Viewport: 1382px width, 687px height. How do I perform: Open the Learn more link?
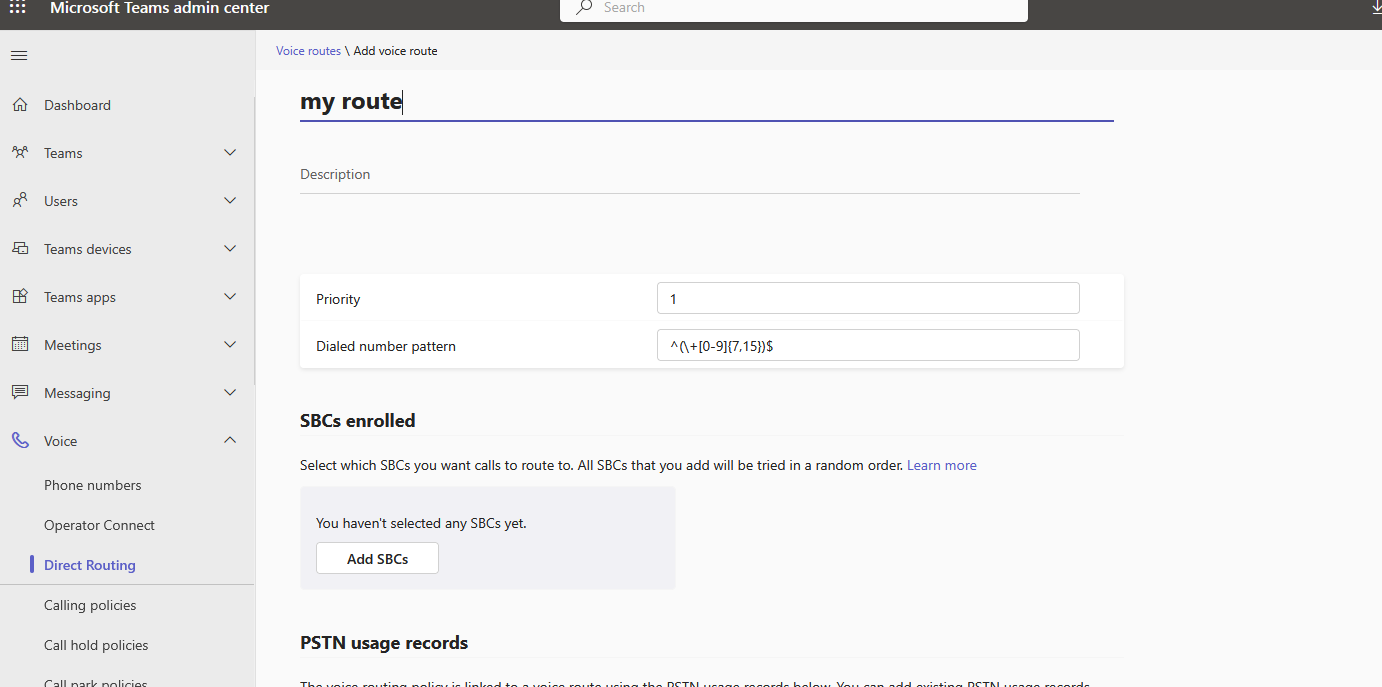(942, 465)
